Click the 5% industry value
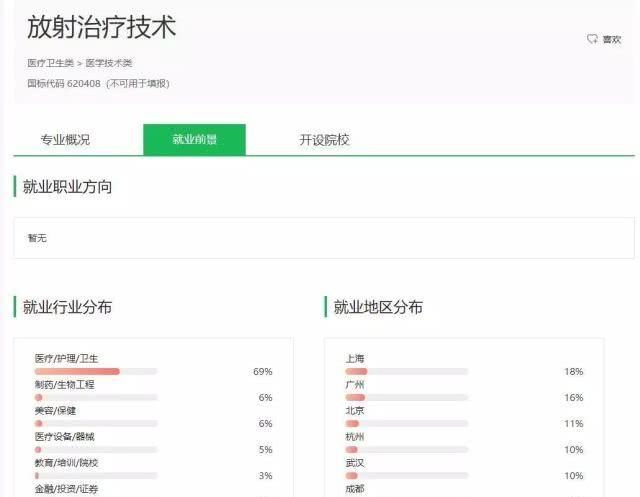Viewport: 640px width, 497px height. coord(265,450)
